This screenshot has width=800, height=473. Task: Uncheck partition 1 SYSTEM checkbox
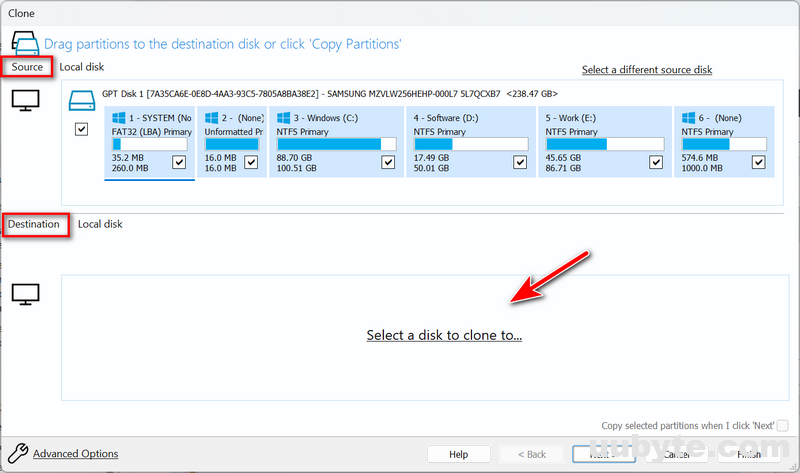(x=179, y=162)
